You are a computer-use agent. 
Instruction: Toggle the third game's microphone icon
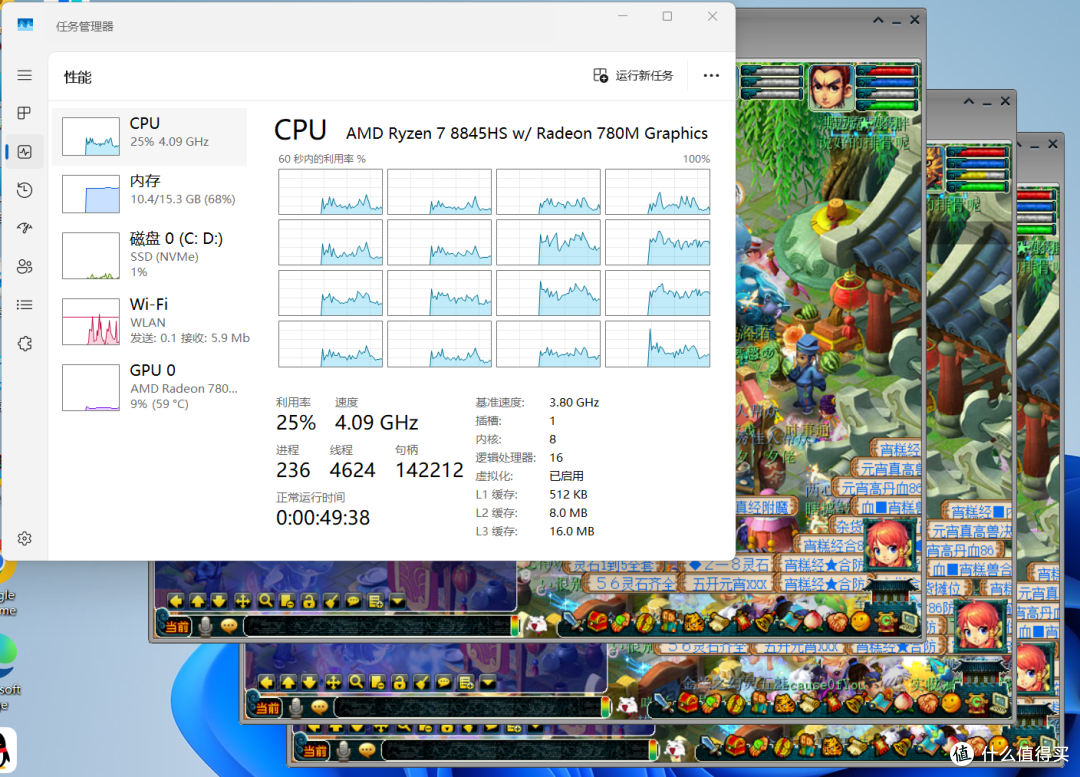[344, 750]
